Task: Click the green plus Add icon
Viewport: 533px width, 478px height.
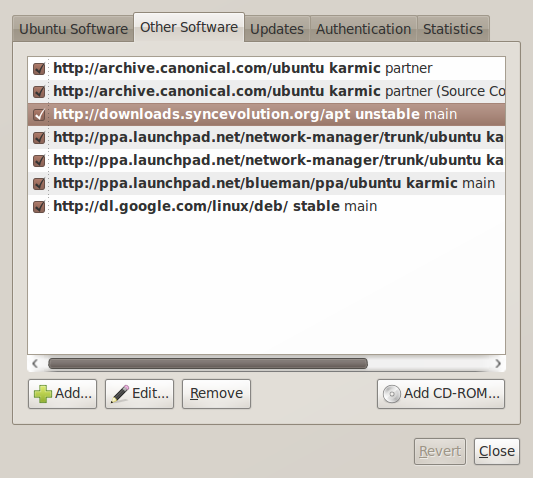Action: point(43,394)
